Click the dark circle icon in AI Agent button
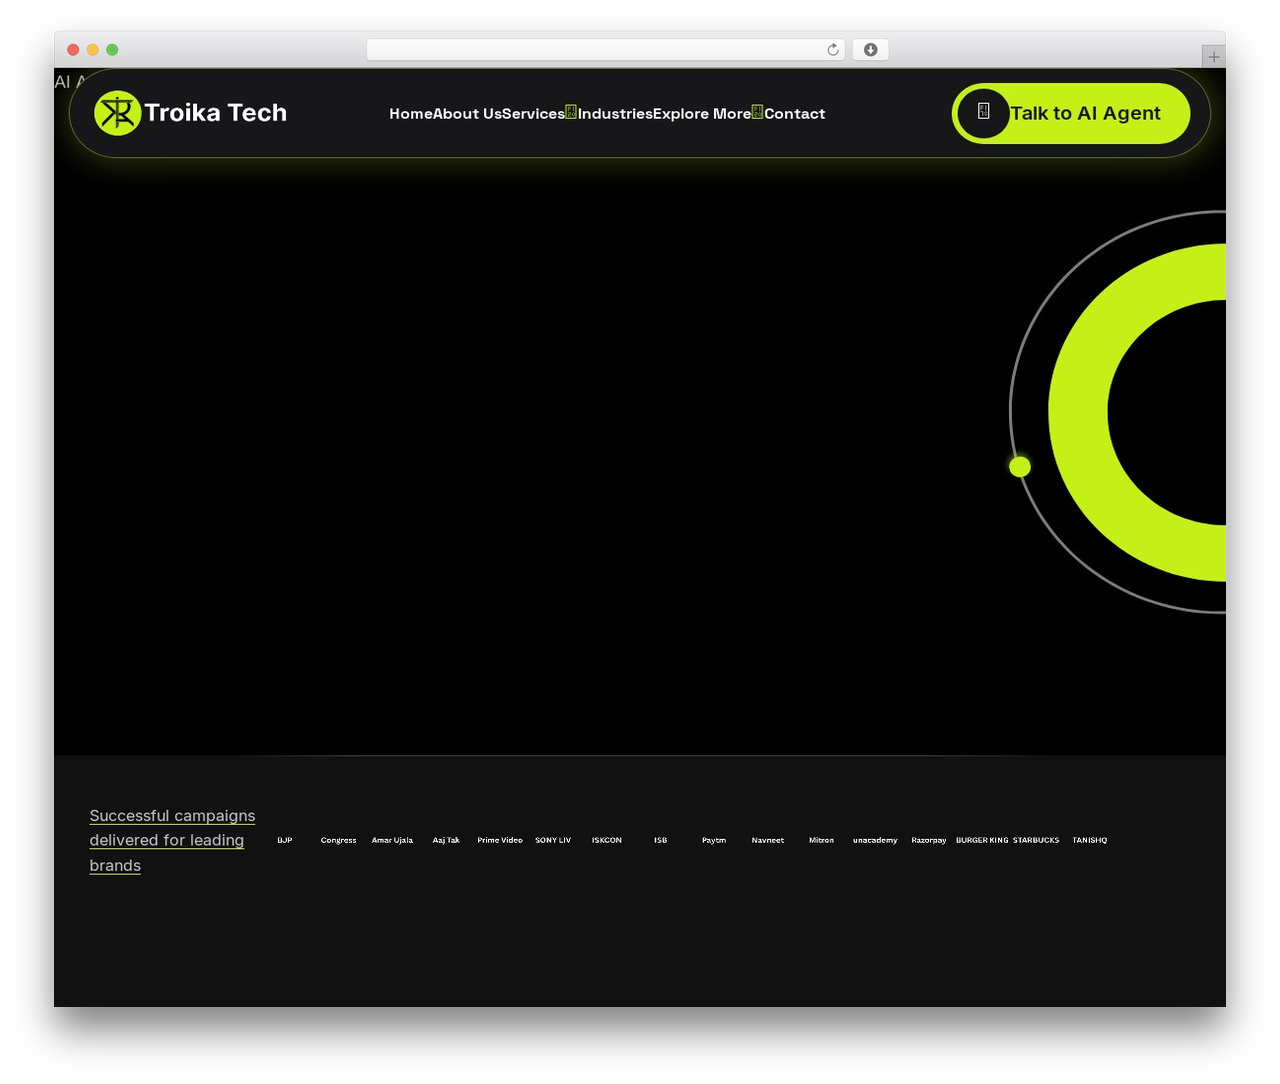This screenshot has width=1280, height=1084. coord(983,113)
